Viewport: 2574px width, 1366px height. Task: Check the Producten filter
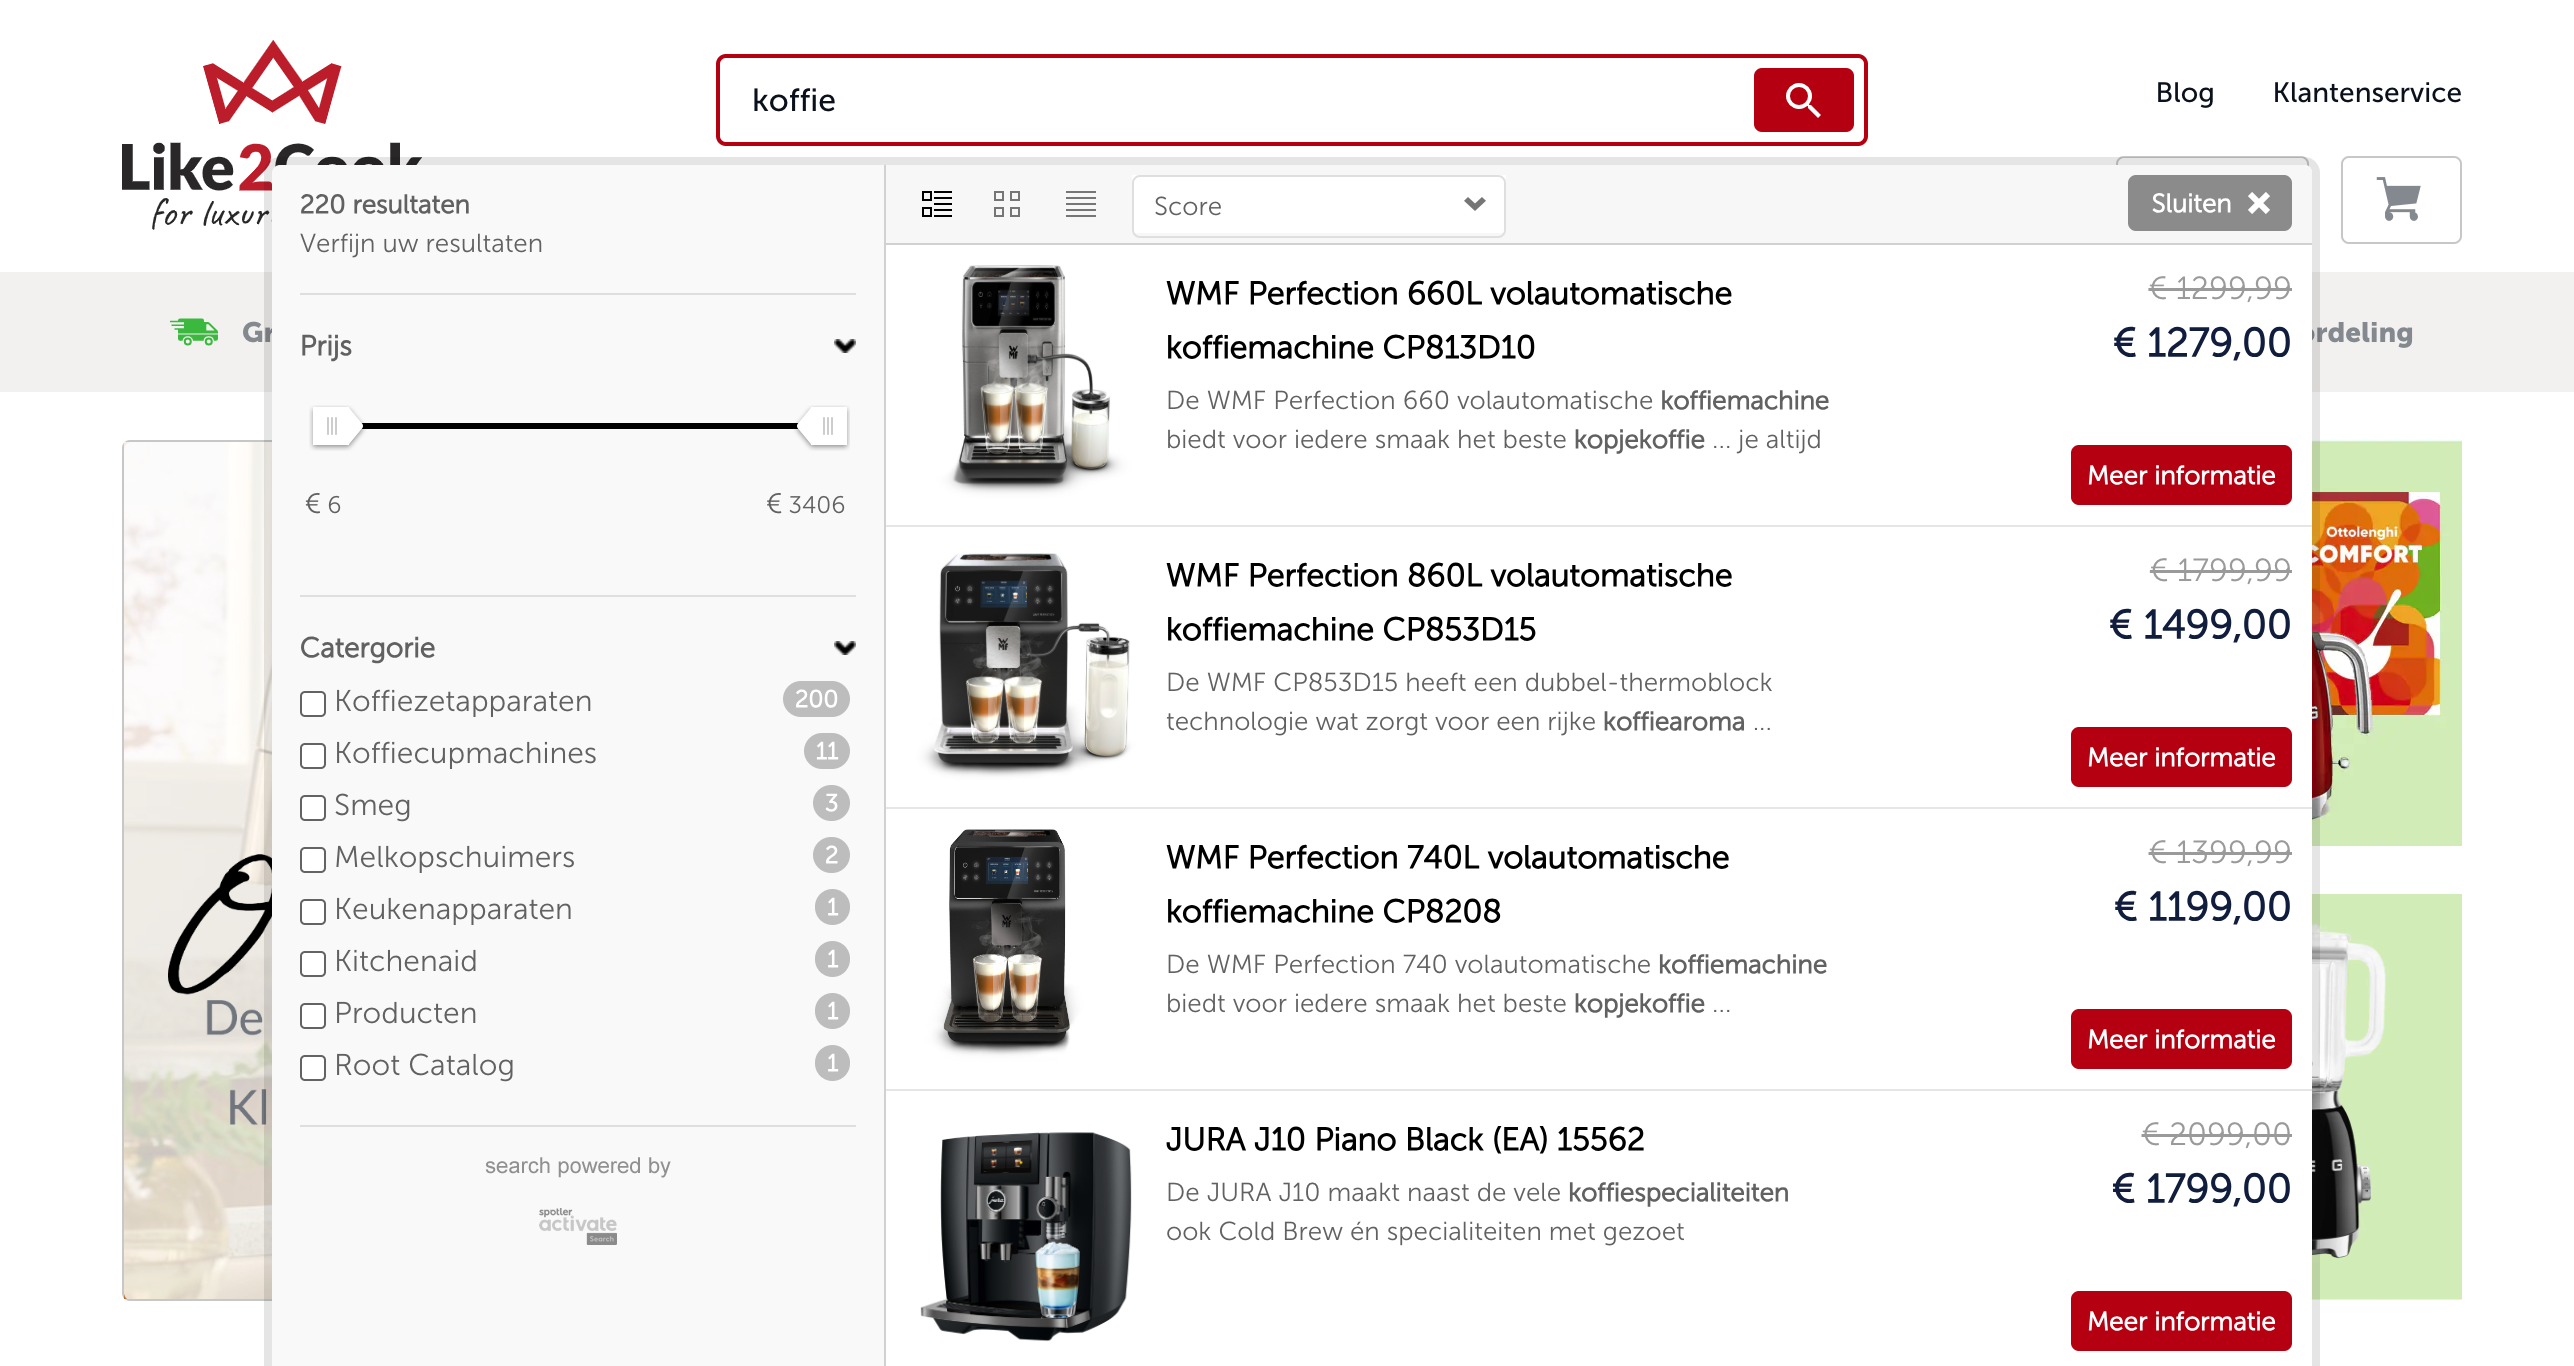click(x=313, y=1015)
